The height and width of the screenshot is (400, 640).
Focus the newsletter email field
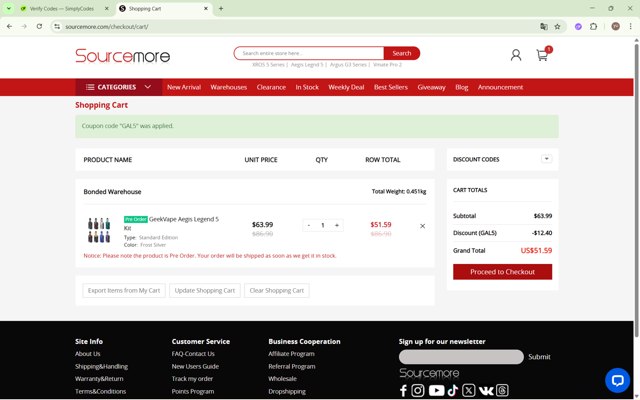pyautogui.click(x=461, y=357)
